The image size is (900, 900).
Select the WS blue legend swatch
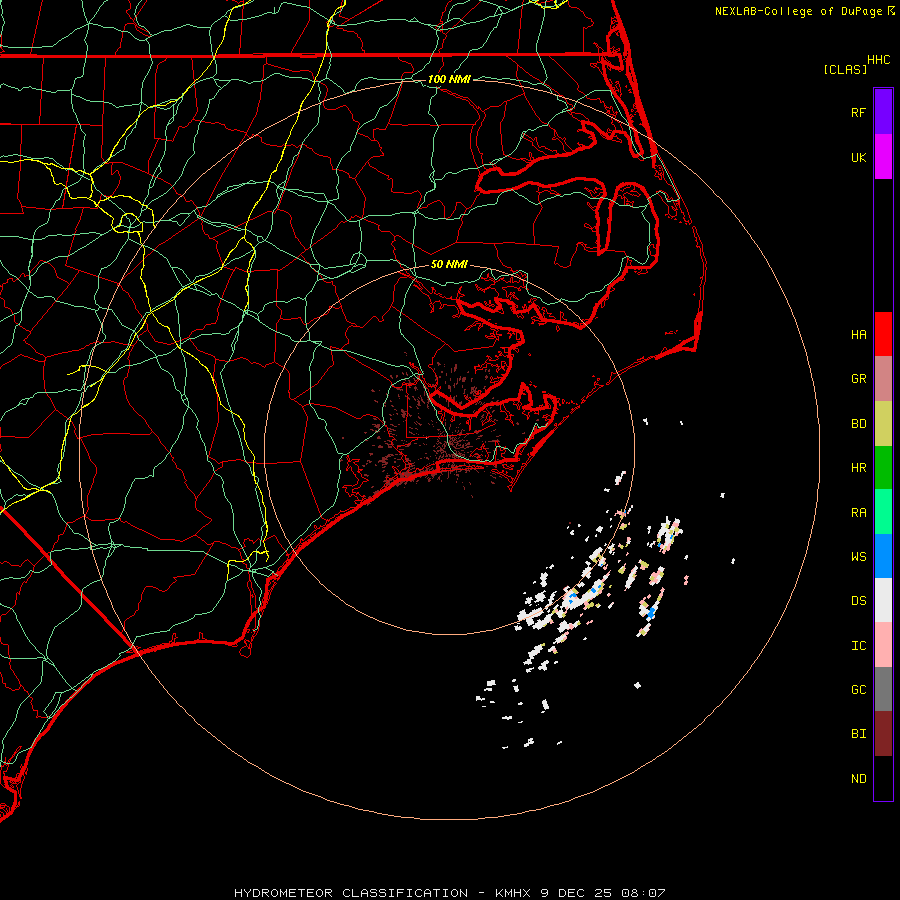[883, 556]
